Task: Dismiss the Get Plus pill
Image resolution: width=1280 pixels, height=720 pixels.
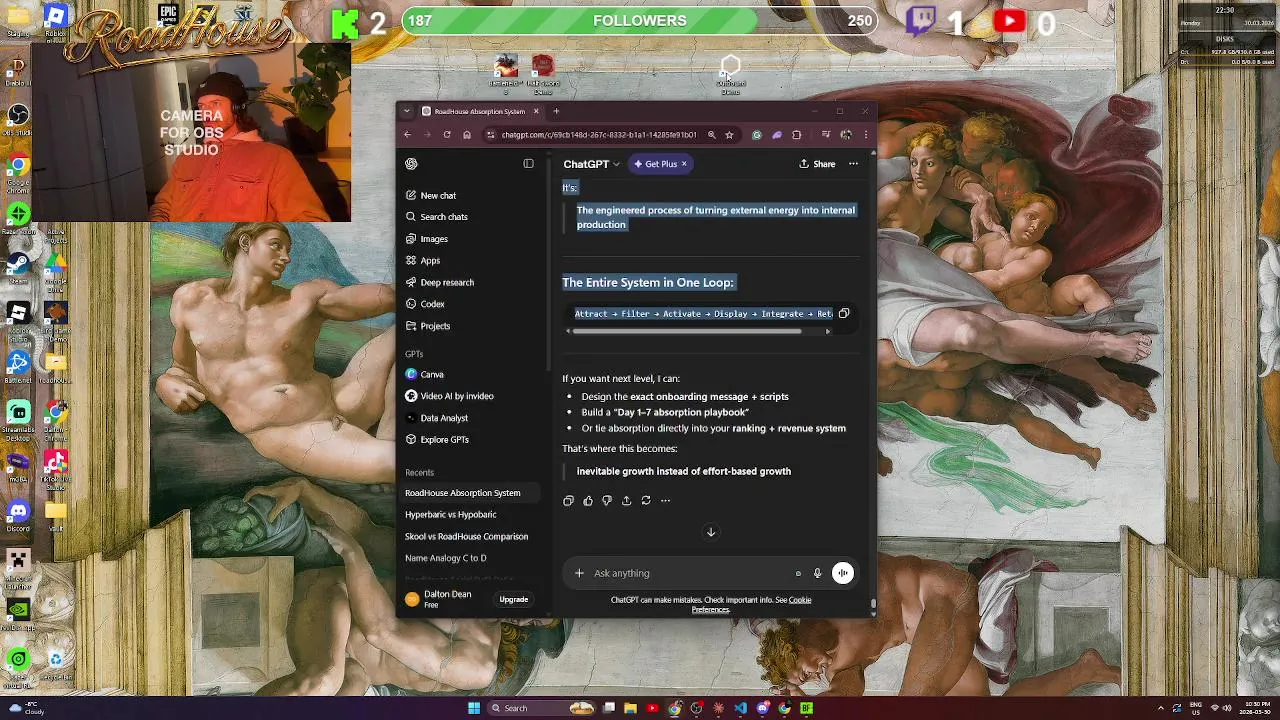Action: point(684,164)
